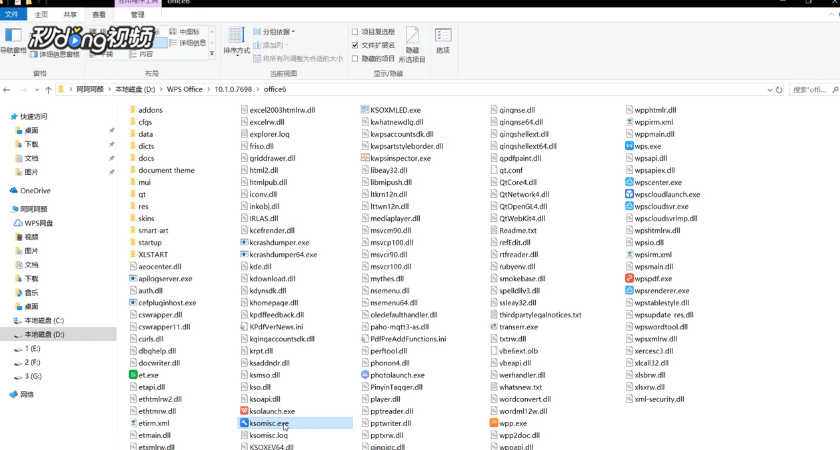
Task: Switch to the View (查看) tab
Action: coord(99,14)
